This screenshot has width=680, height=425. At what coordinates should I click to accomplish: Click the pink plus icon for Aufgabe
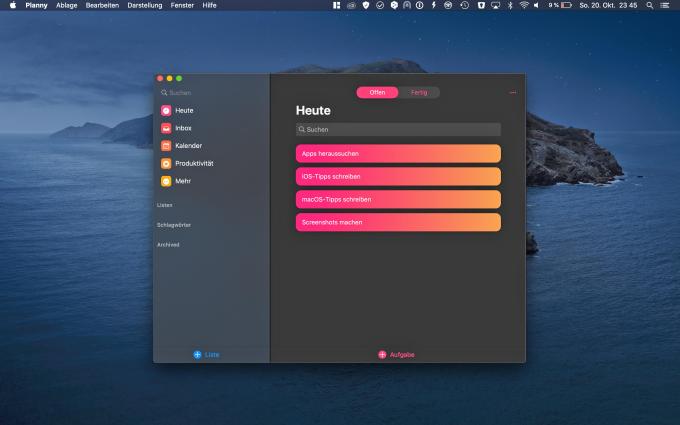pyautogui.click(x=382, y=355)
